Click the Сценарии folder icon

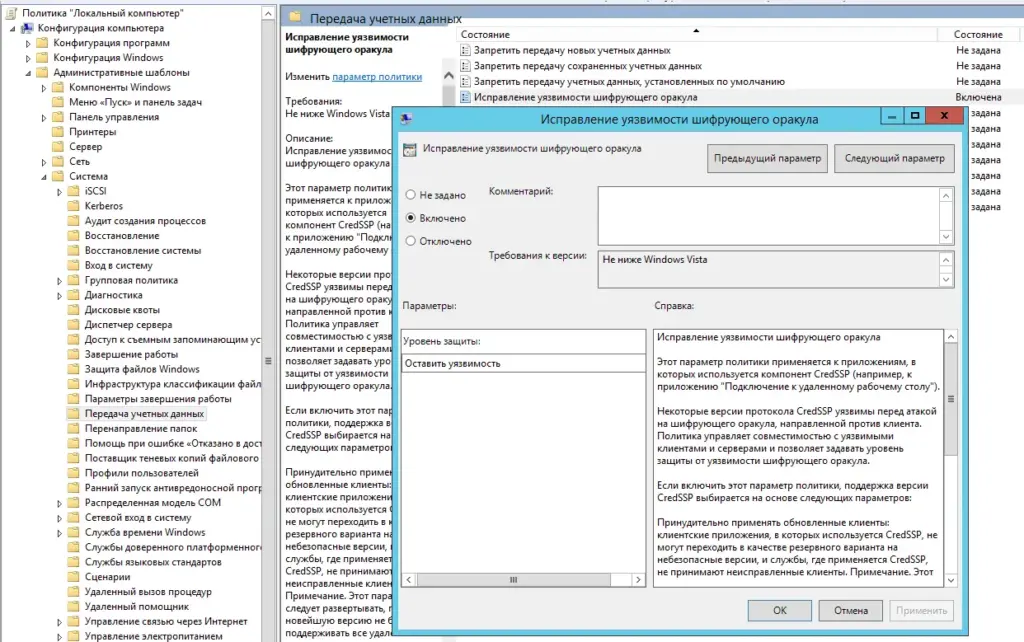pyautogui.click(x=74, y=577)
